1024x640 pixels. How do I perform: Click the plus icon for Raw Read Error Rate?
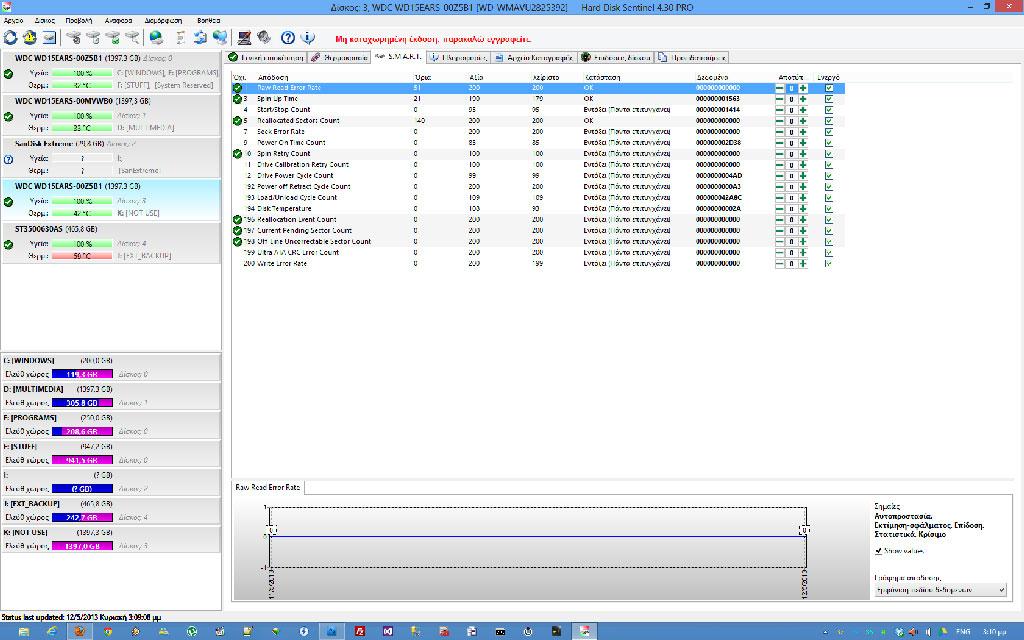(802, 88)
